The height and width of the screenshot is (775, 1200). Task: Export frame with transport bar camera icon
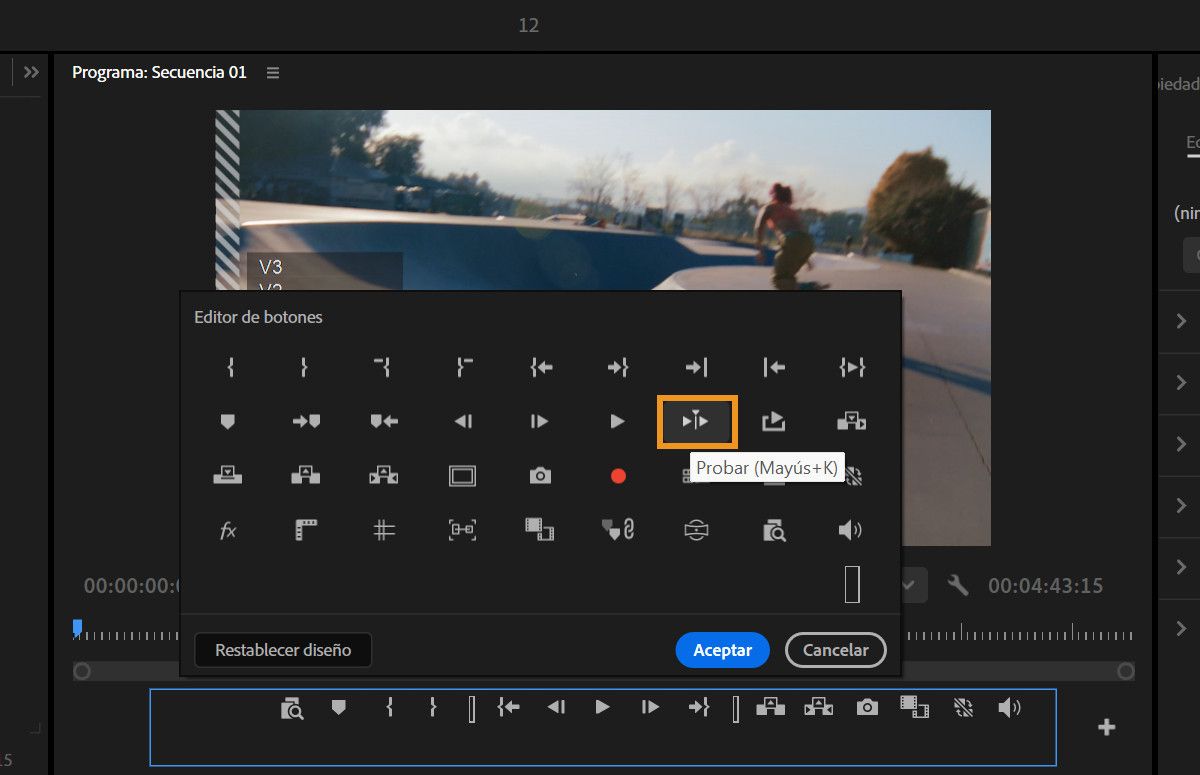click(867, 708)
